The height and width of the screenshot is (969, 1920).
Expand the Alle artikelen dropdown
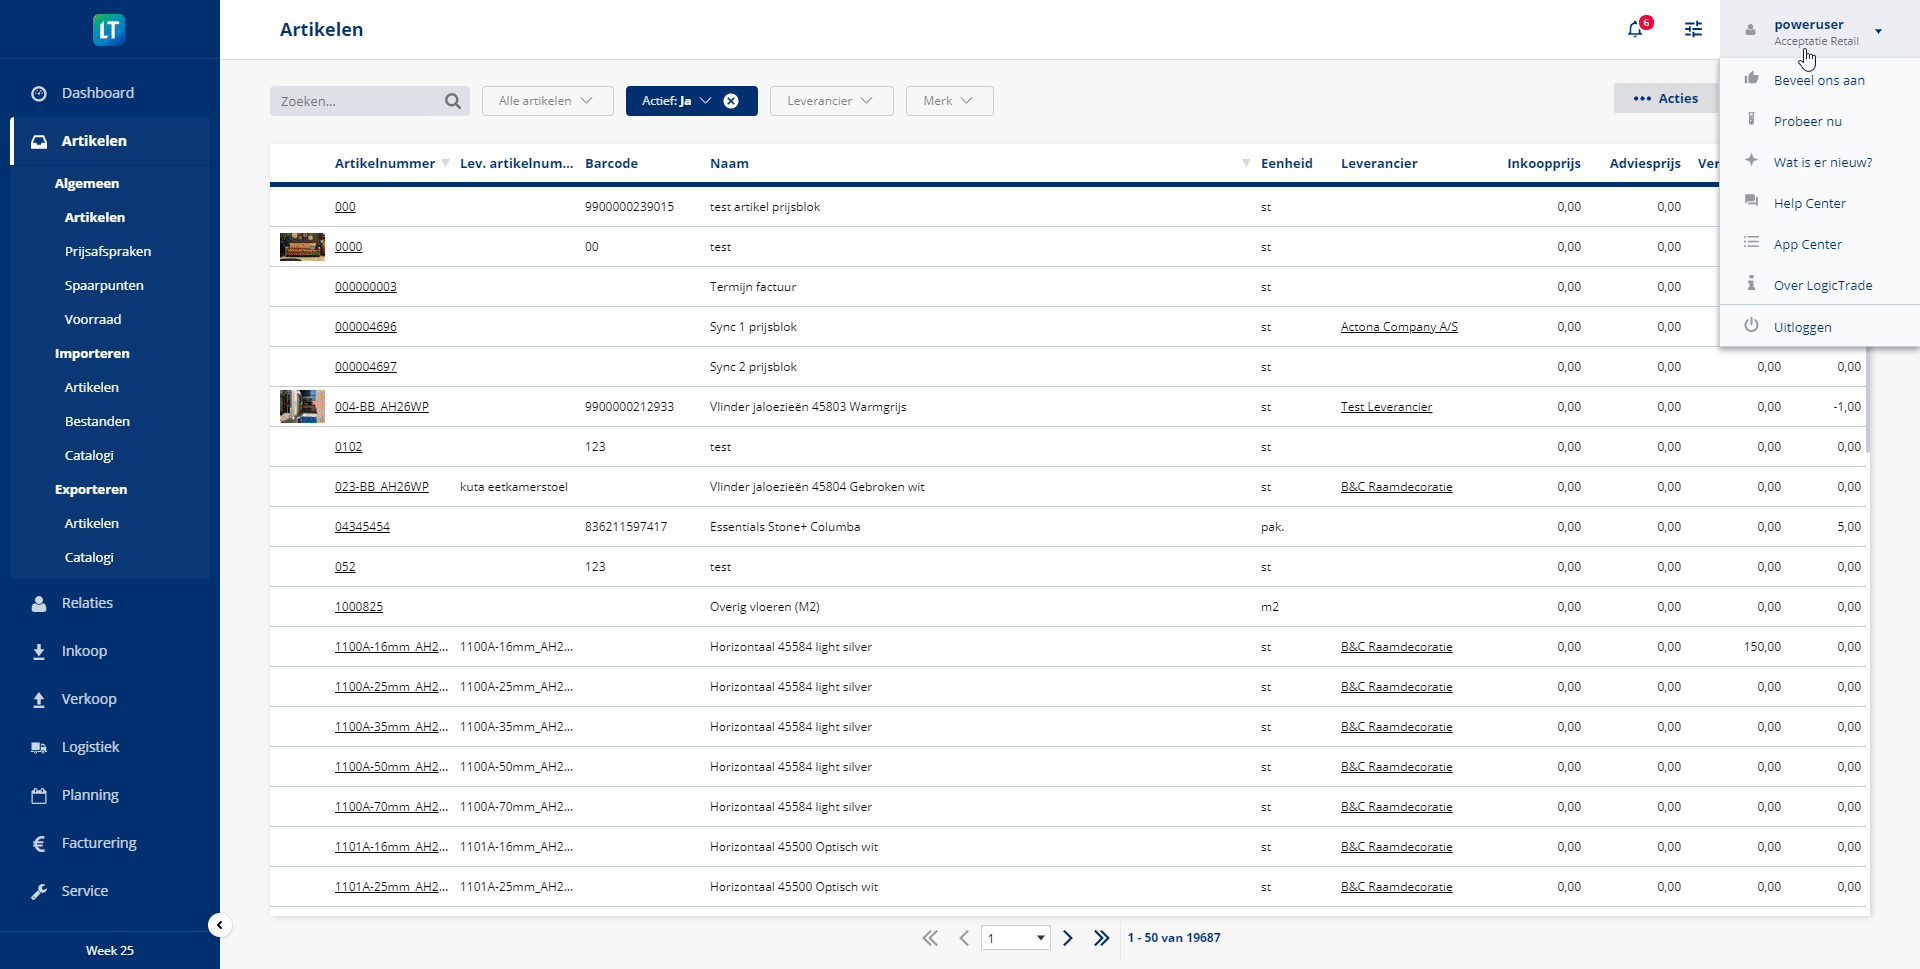tap(546, 101)
